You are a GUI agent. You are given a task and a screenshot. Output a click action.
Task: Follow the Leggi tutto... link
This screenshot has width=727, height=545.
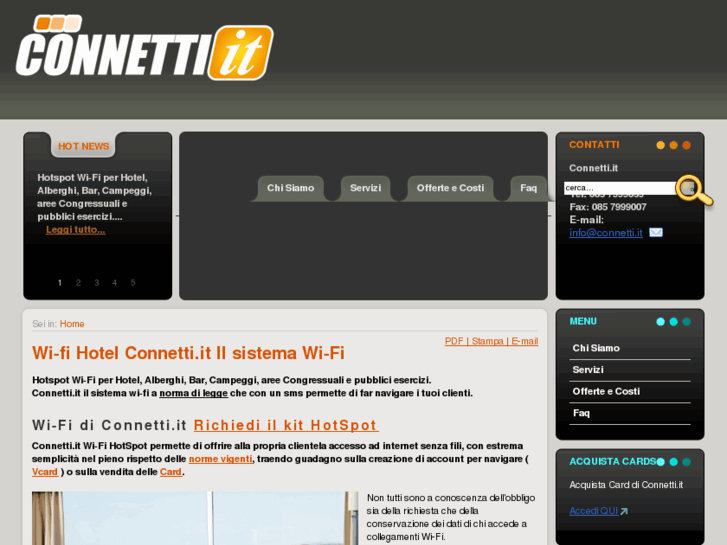76,230
